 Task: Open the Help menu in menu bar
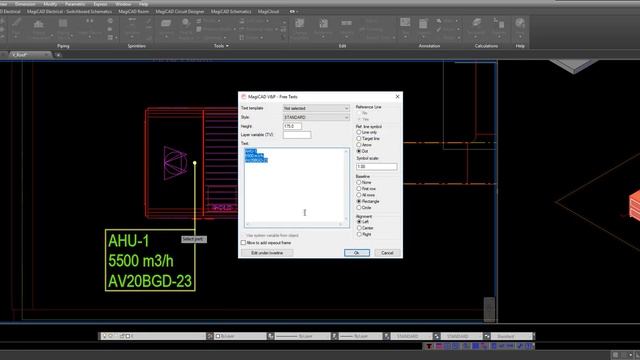143,3
